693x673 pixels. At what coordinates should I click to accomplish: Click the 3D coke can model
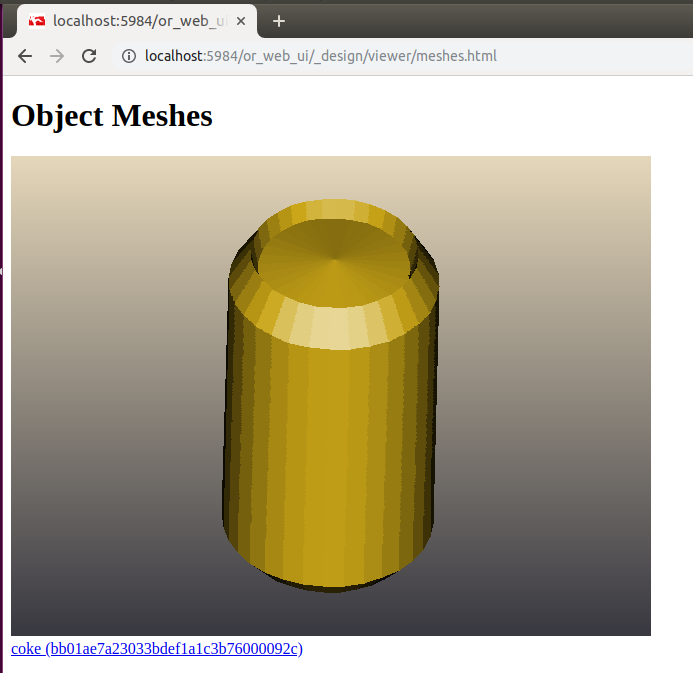coord(331,395)
